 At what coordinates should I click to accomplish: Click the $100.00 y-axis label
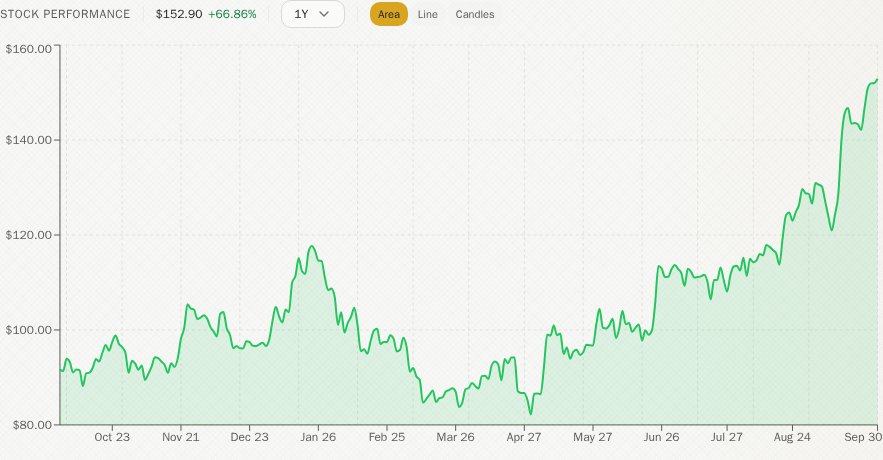click(29, 329)
